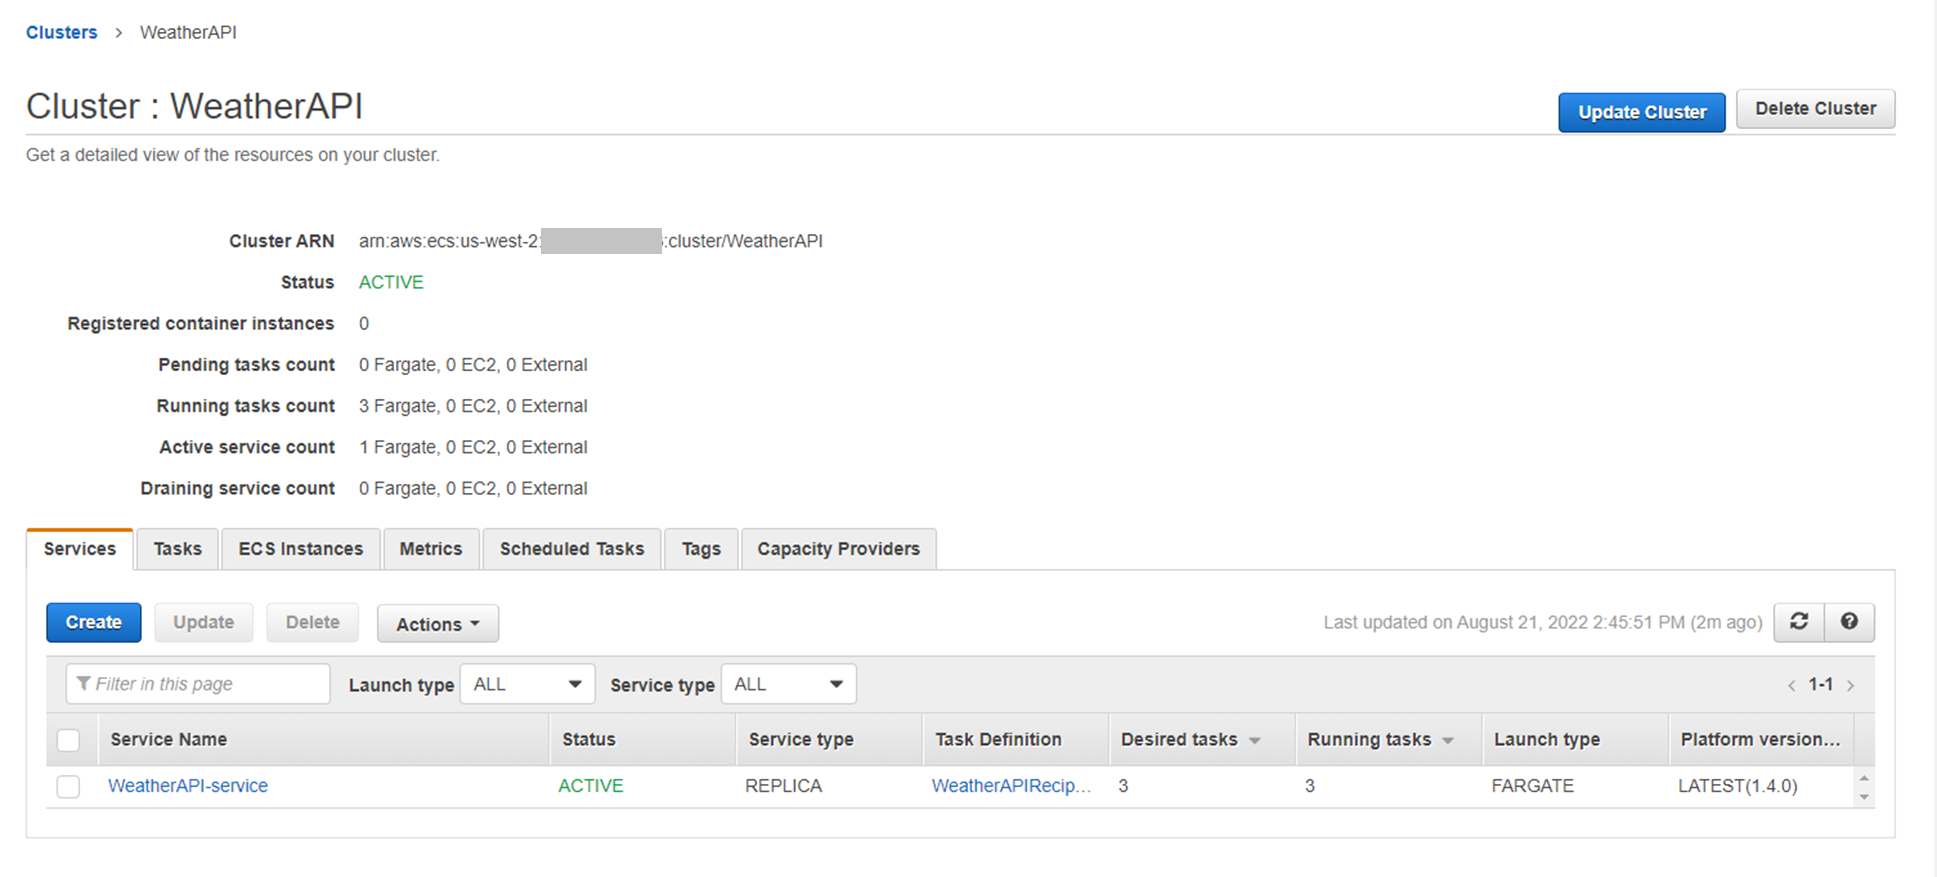The image size is (1937, 877).
Task: Refresh the services list
Action: tap(1799, 622)
